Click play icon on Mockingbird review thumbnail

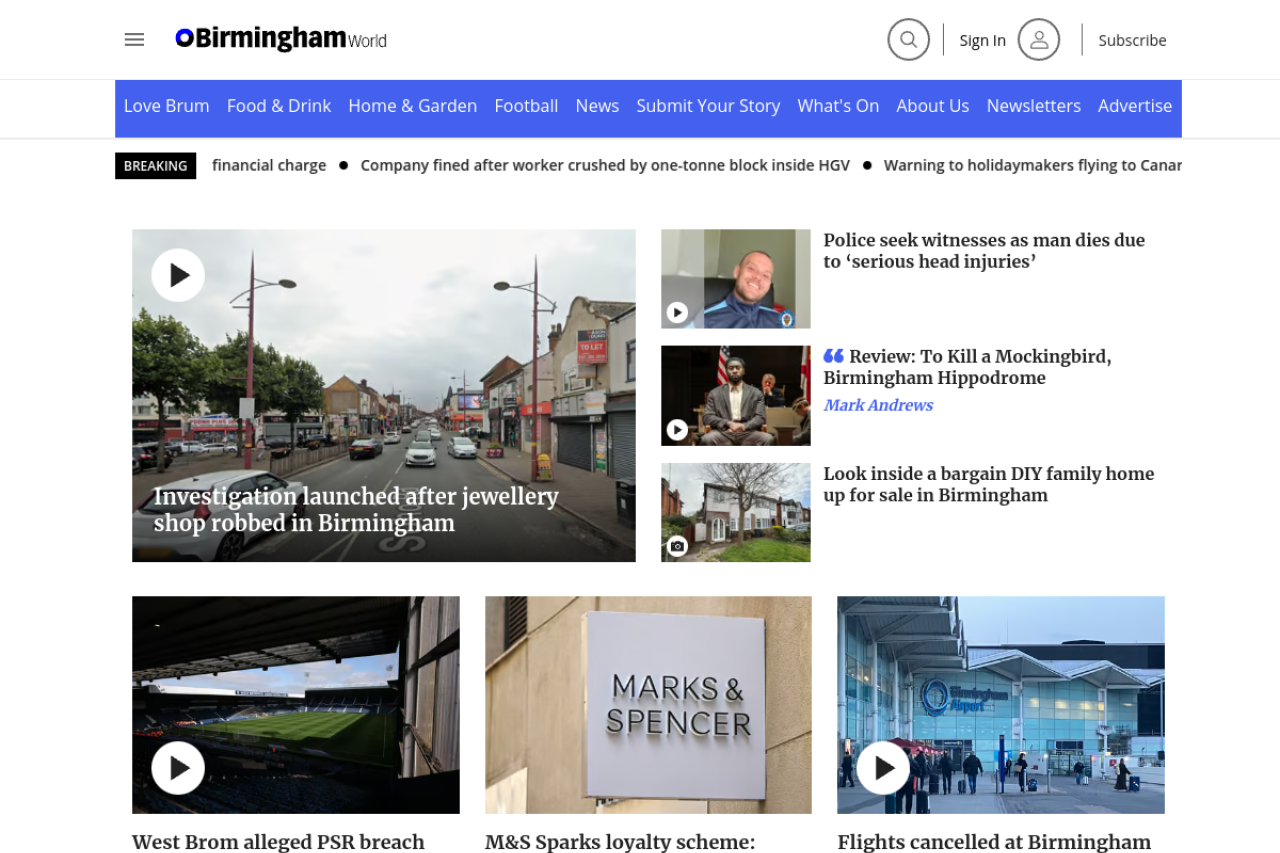point(677,430)
